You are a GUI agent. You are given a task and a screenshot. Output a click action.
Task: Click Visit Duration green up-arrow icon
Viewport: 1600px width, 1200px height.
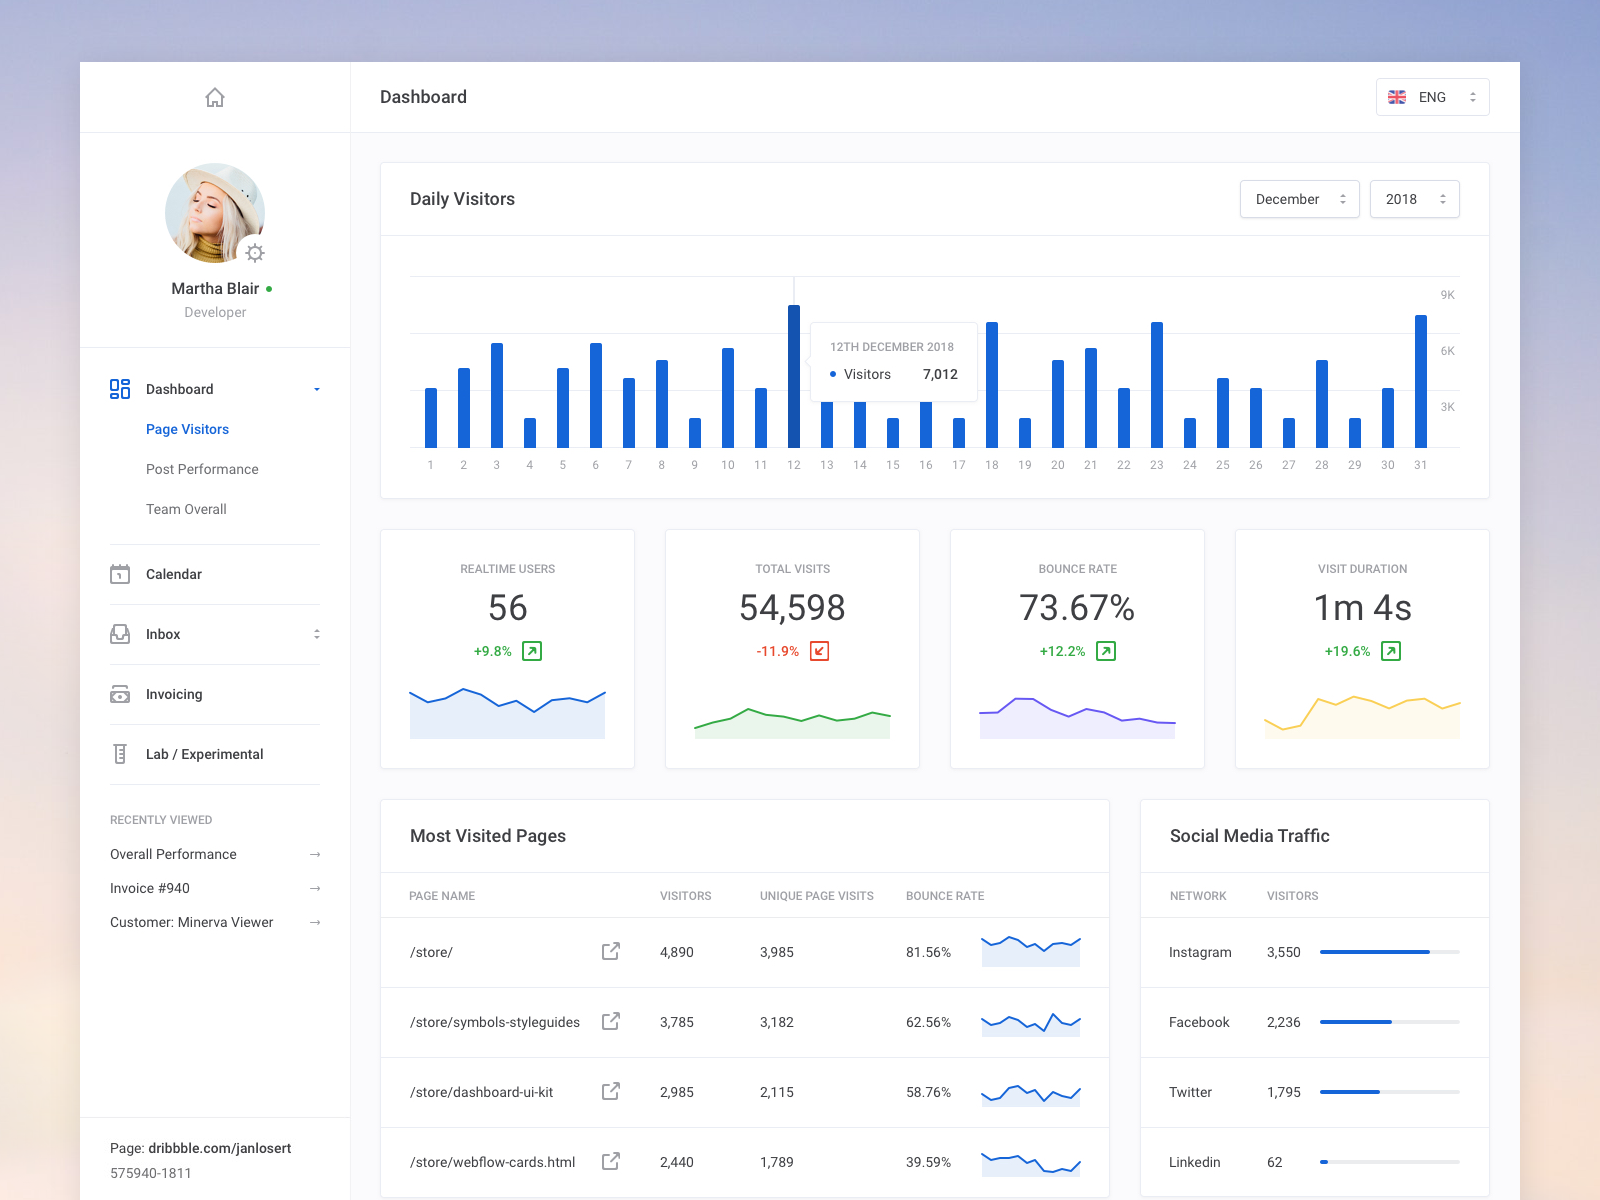(x=1391, y=651)
